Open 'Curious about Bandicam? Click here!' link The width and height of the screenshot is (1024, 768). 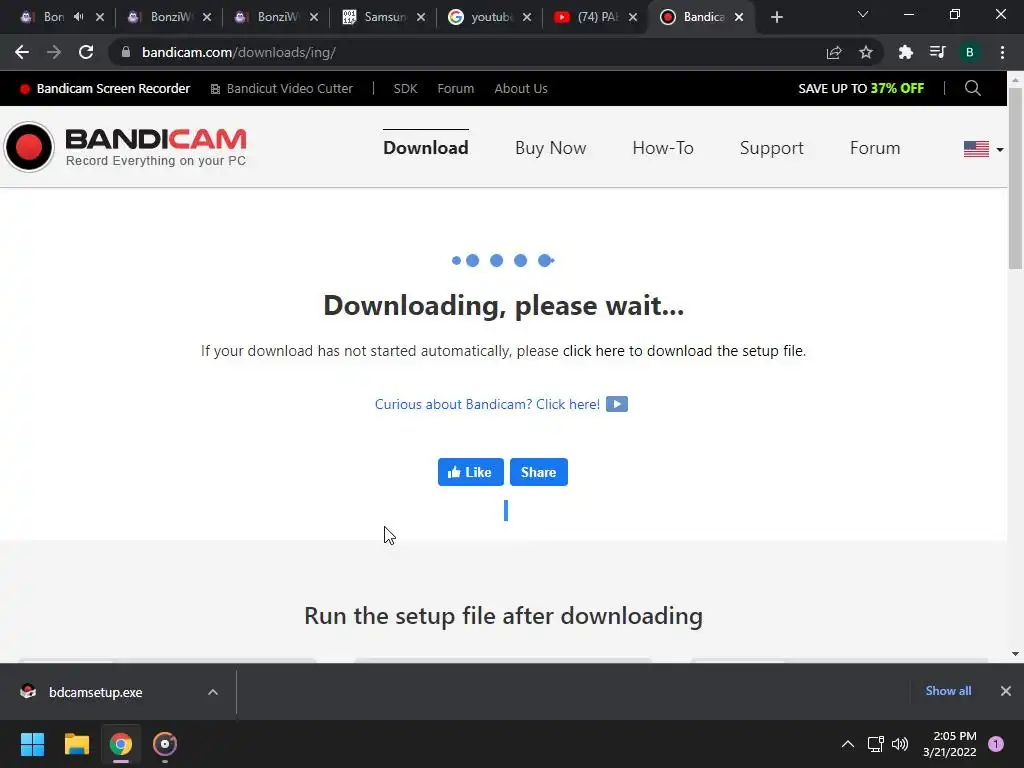tap(487, 404)
